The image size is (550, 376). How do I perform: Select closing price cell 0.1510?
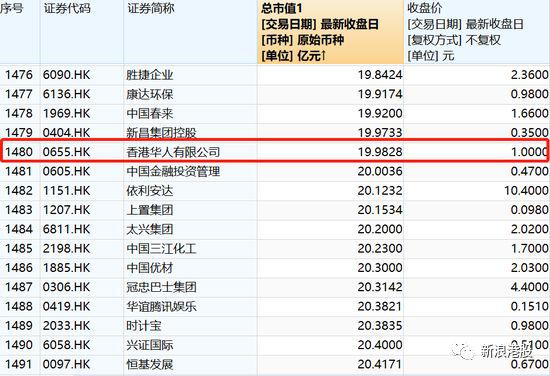pyautogui.click(x=529, y=306)
